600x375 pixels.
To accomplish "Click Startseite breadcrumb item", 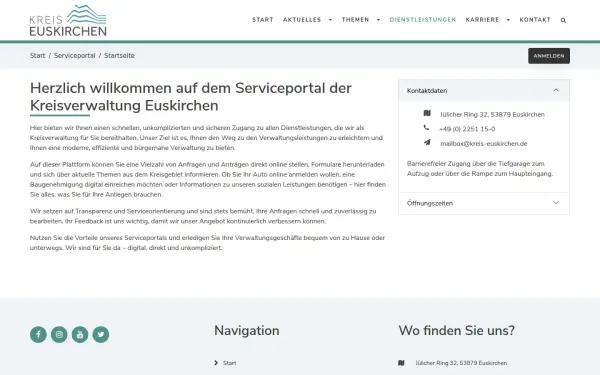I will point(119,55).
